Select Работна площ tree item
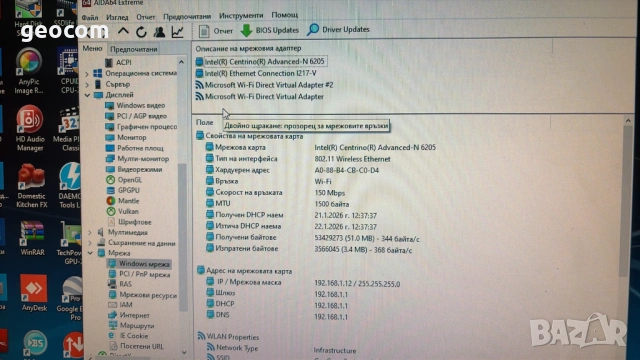Screen dimensions: 640x360 [135, 148]
